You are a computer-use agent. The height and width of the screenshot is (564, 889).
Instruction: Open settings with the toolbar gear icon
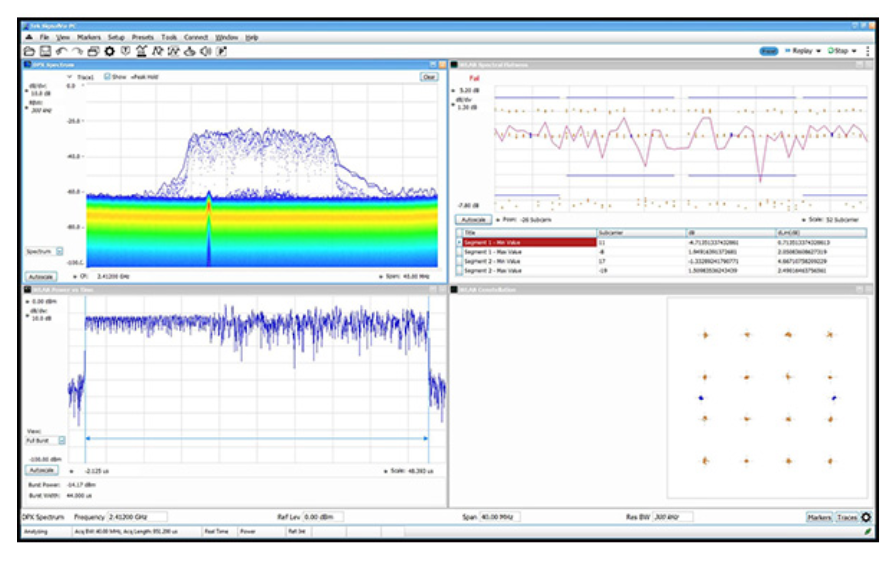[109, 50]
